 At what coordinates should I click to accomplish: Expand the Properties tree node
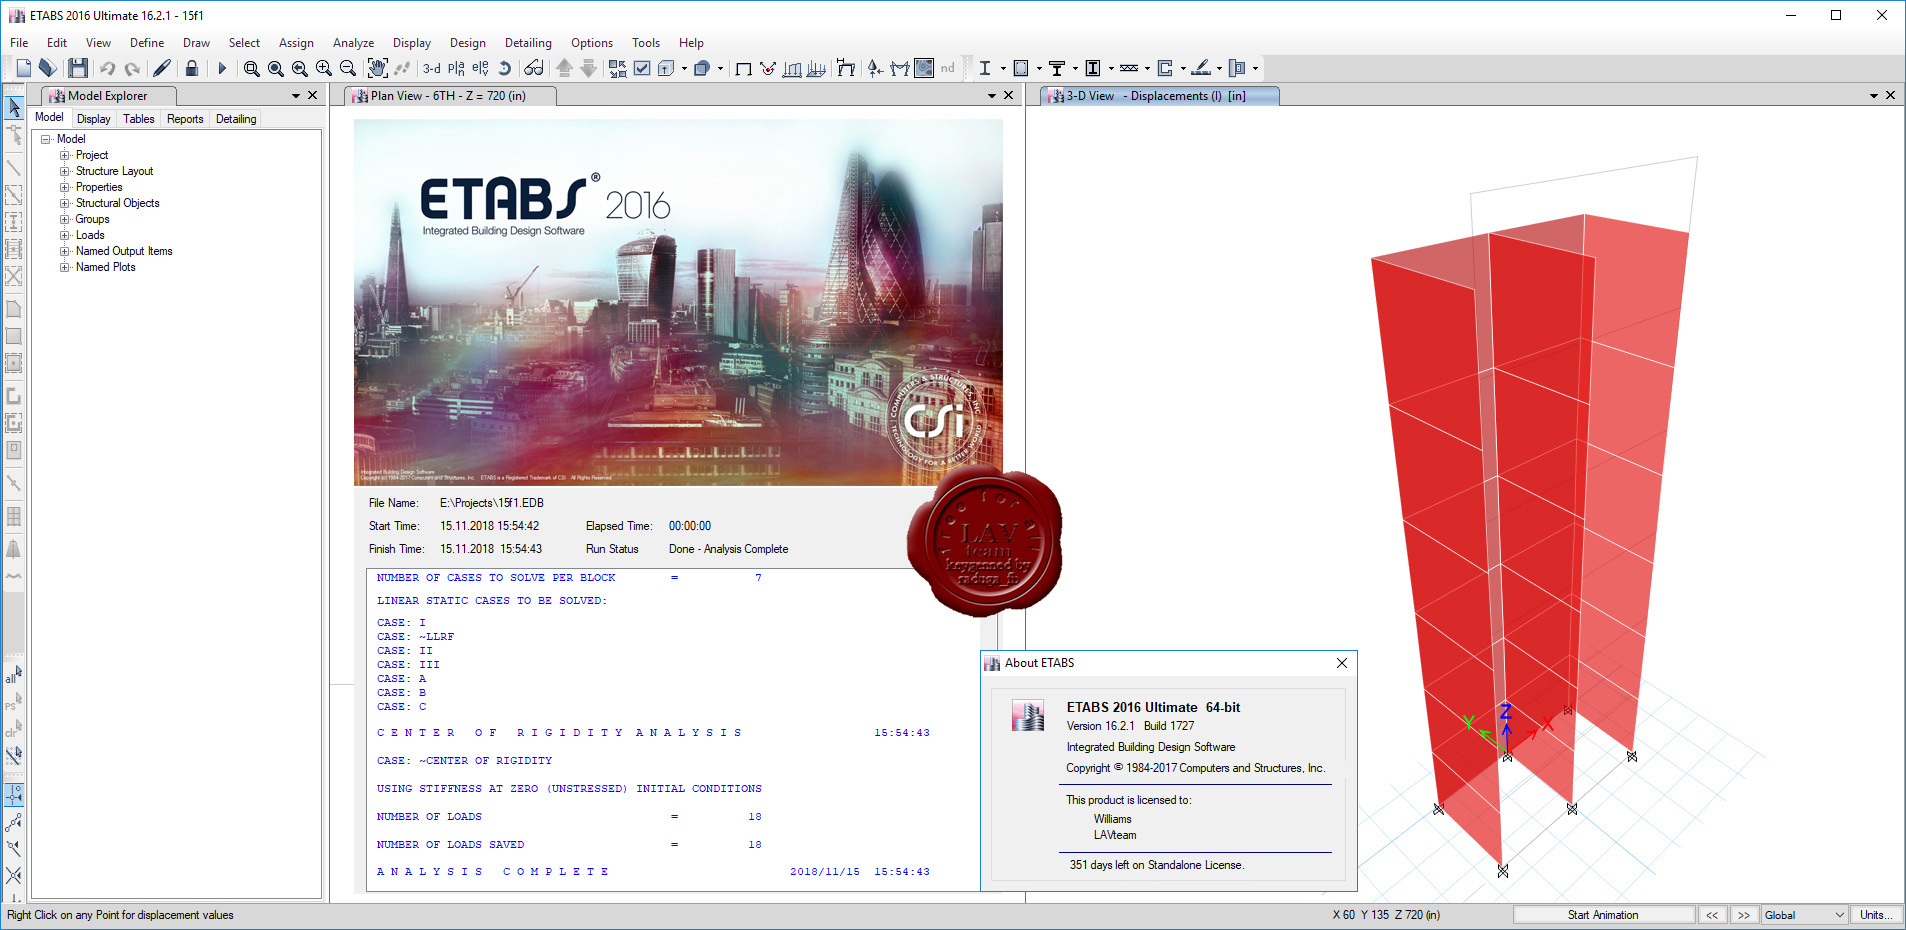(x=65, y=187)
